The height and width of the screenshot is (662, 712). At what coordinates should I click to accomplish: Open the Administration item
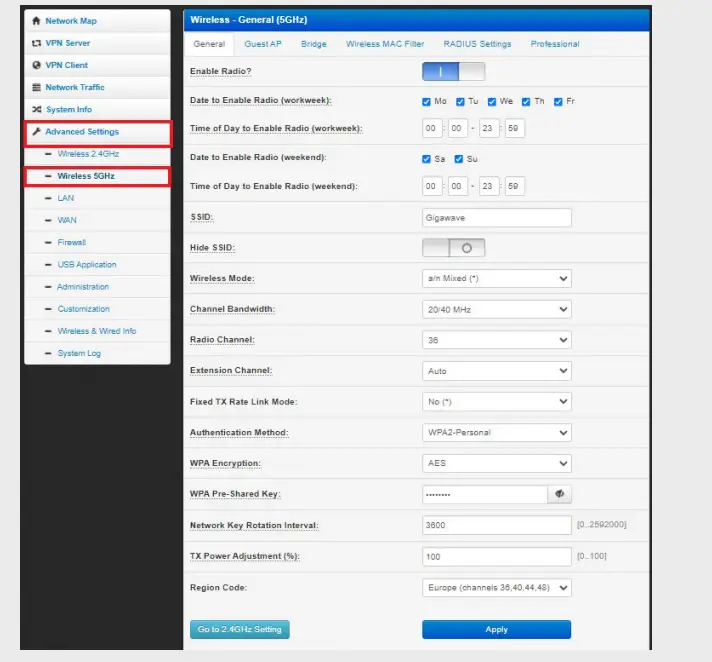click(x=83, y=287)
